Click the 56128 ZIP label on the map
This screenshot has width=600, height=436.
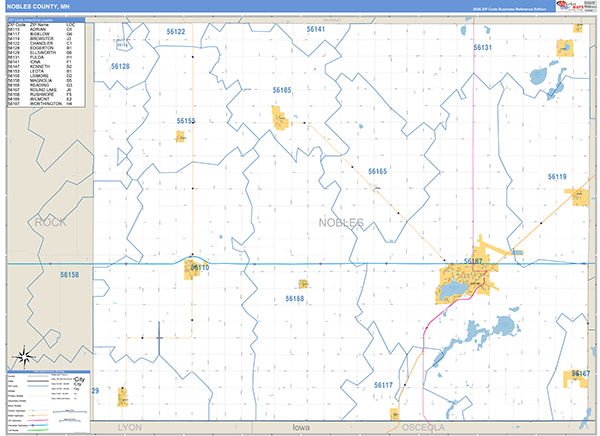(121, 66)
